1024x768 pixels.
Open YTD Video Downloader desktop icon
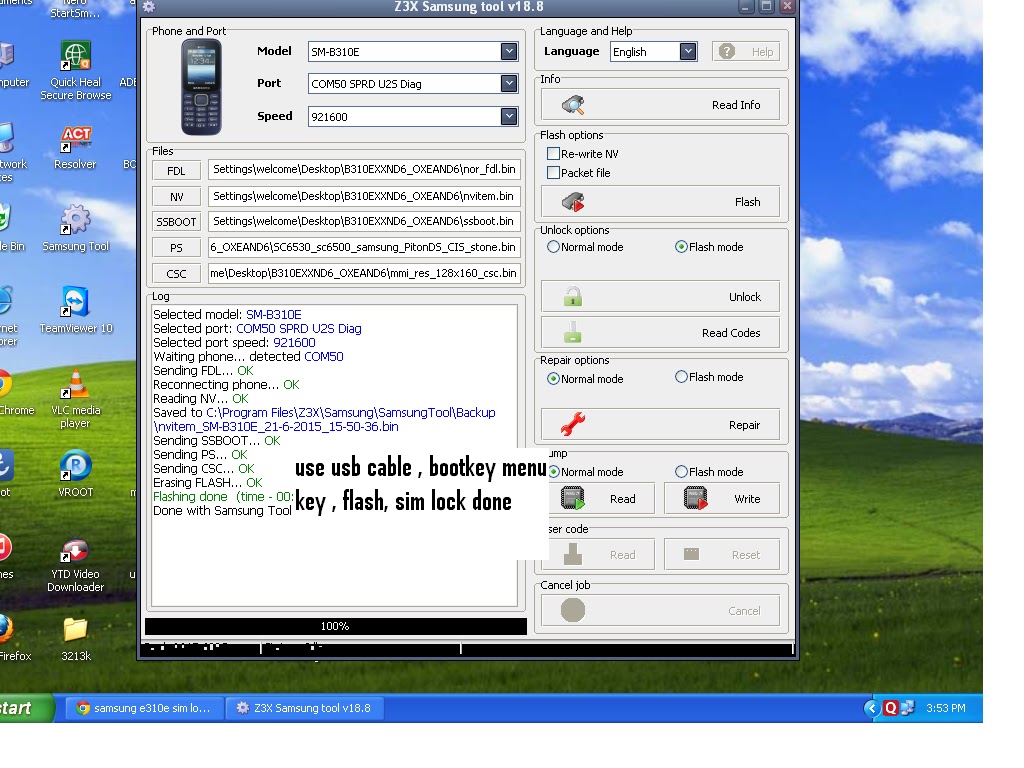point(76,565)
